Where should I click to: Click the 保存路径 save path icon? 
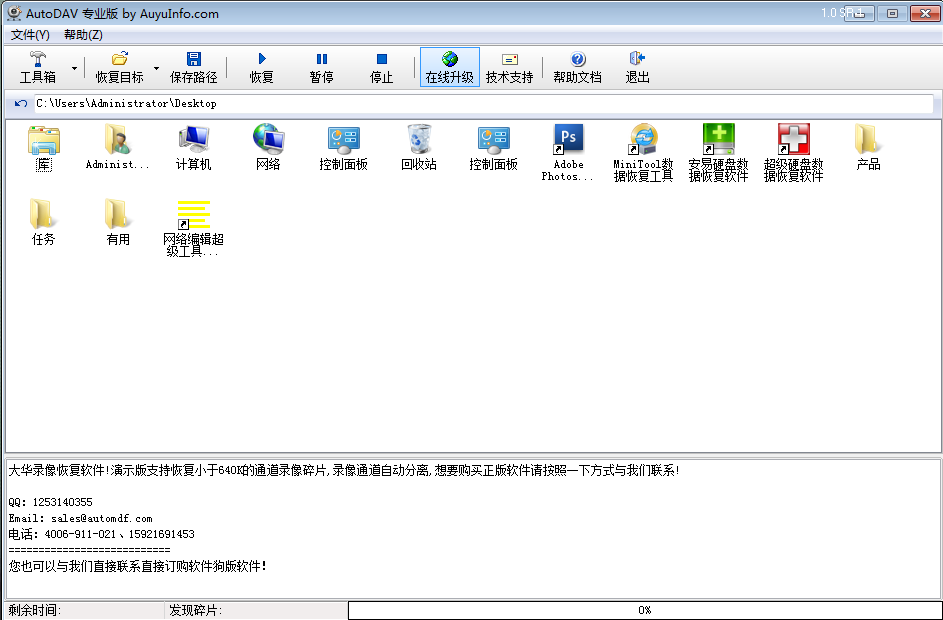pyautogui.click(x=193, y=60)
